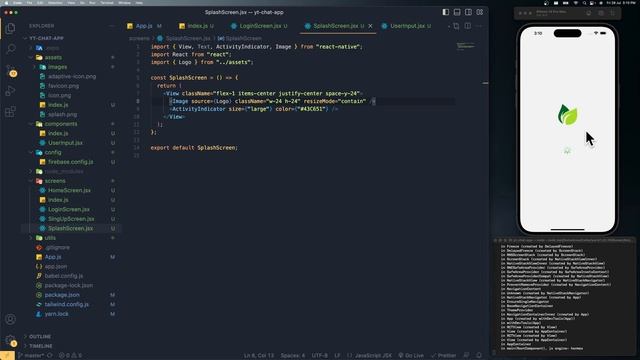Open yarn.lock file
Screen dimensions: 640x360
pyautogui.click(x=56, y=314)
